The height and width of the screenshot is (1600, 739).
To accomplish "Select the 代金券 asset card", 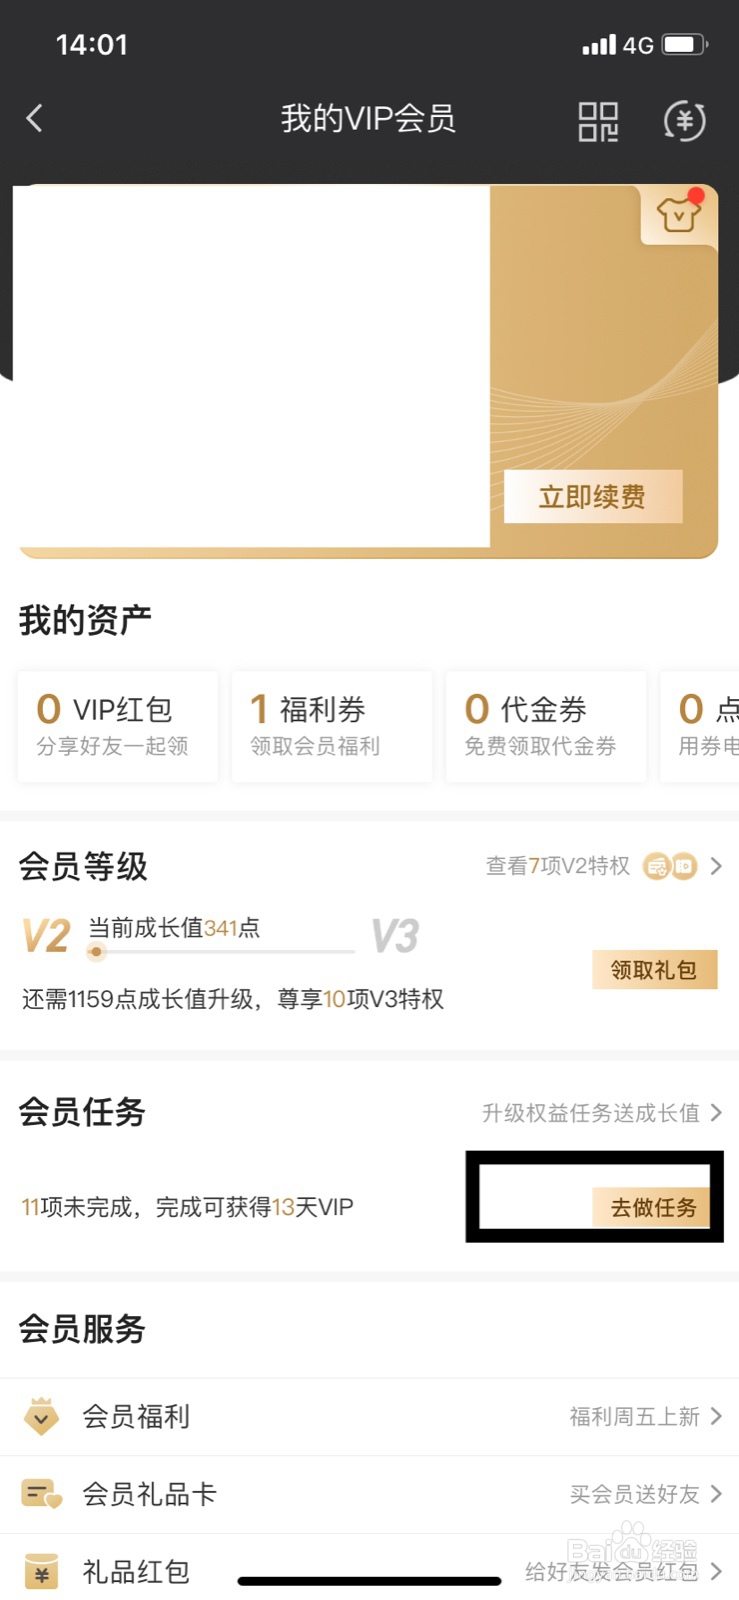I will point(545,726).
